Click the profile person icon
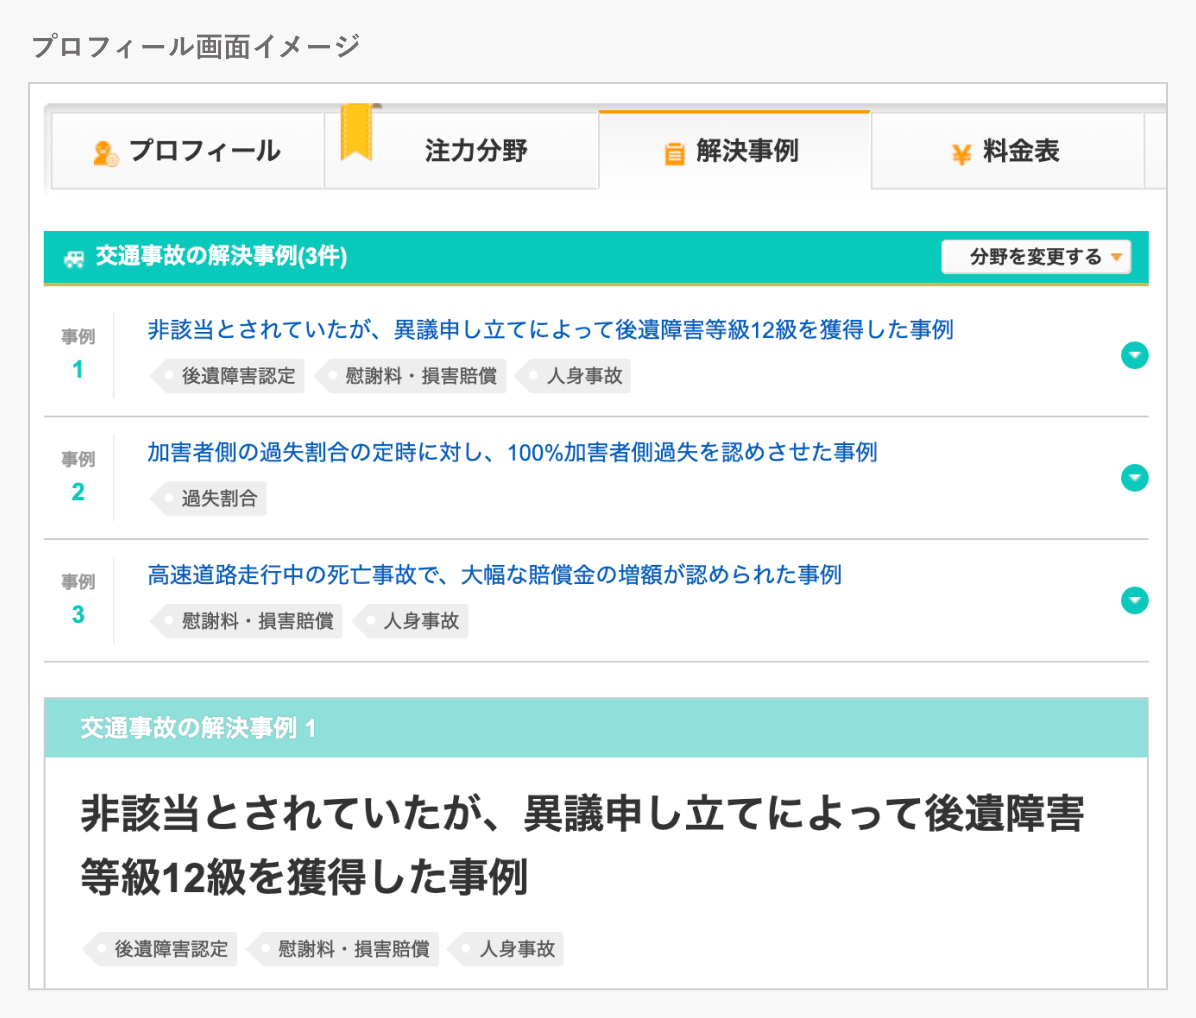 pos(105,153)
